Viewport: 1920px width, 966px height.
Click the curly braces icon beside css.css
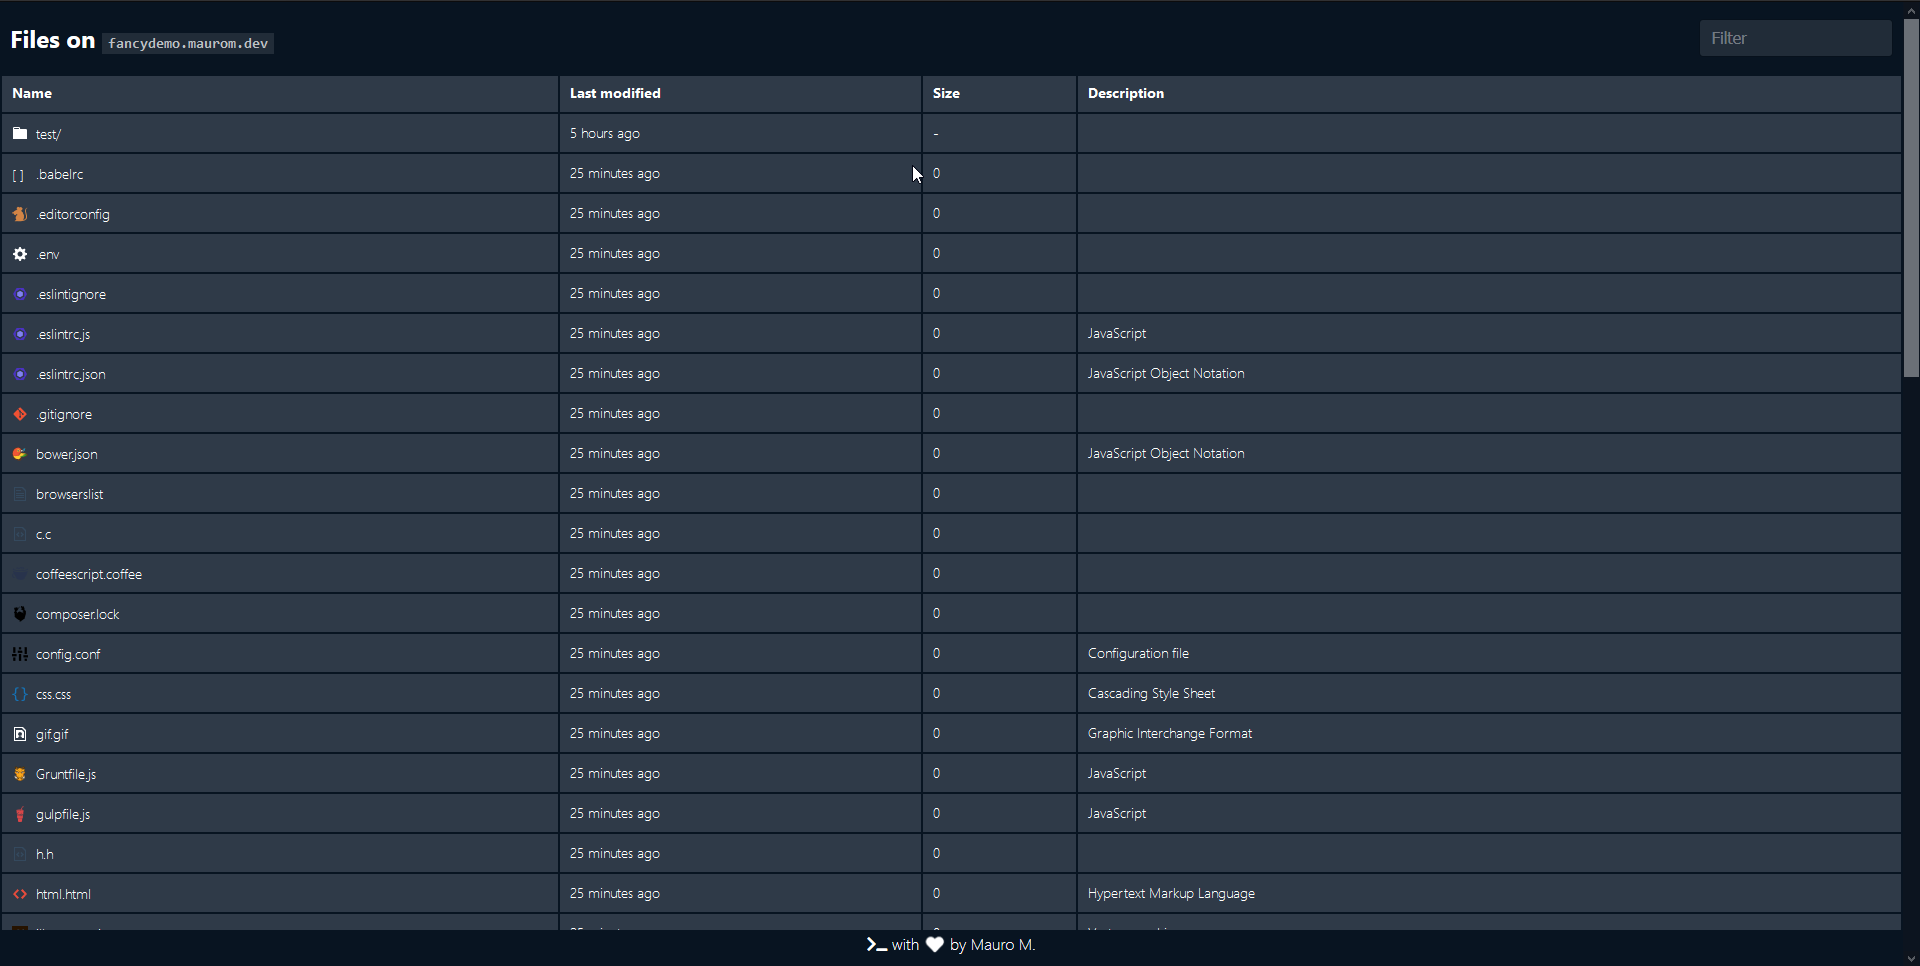click(x=20, y=694)
